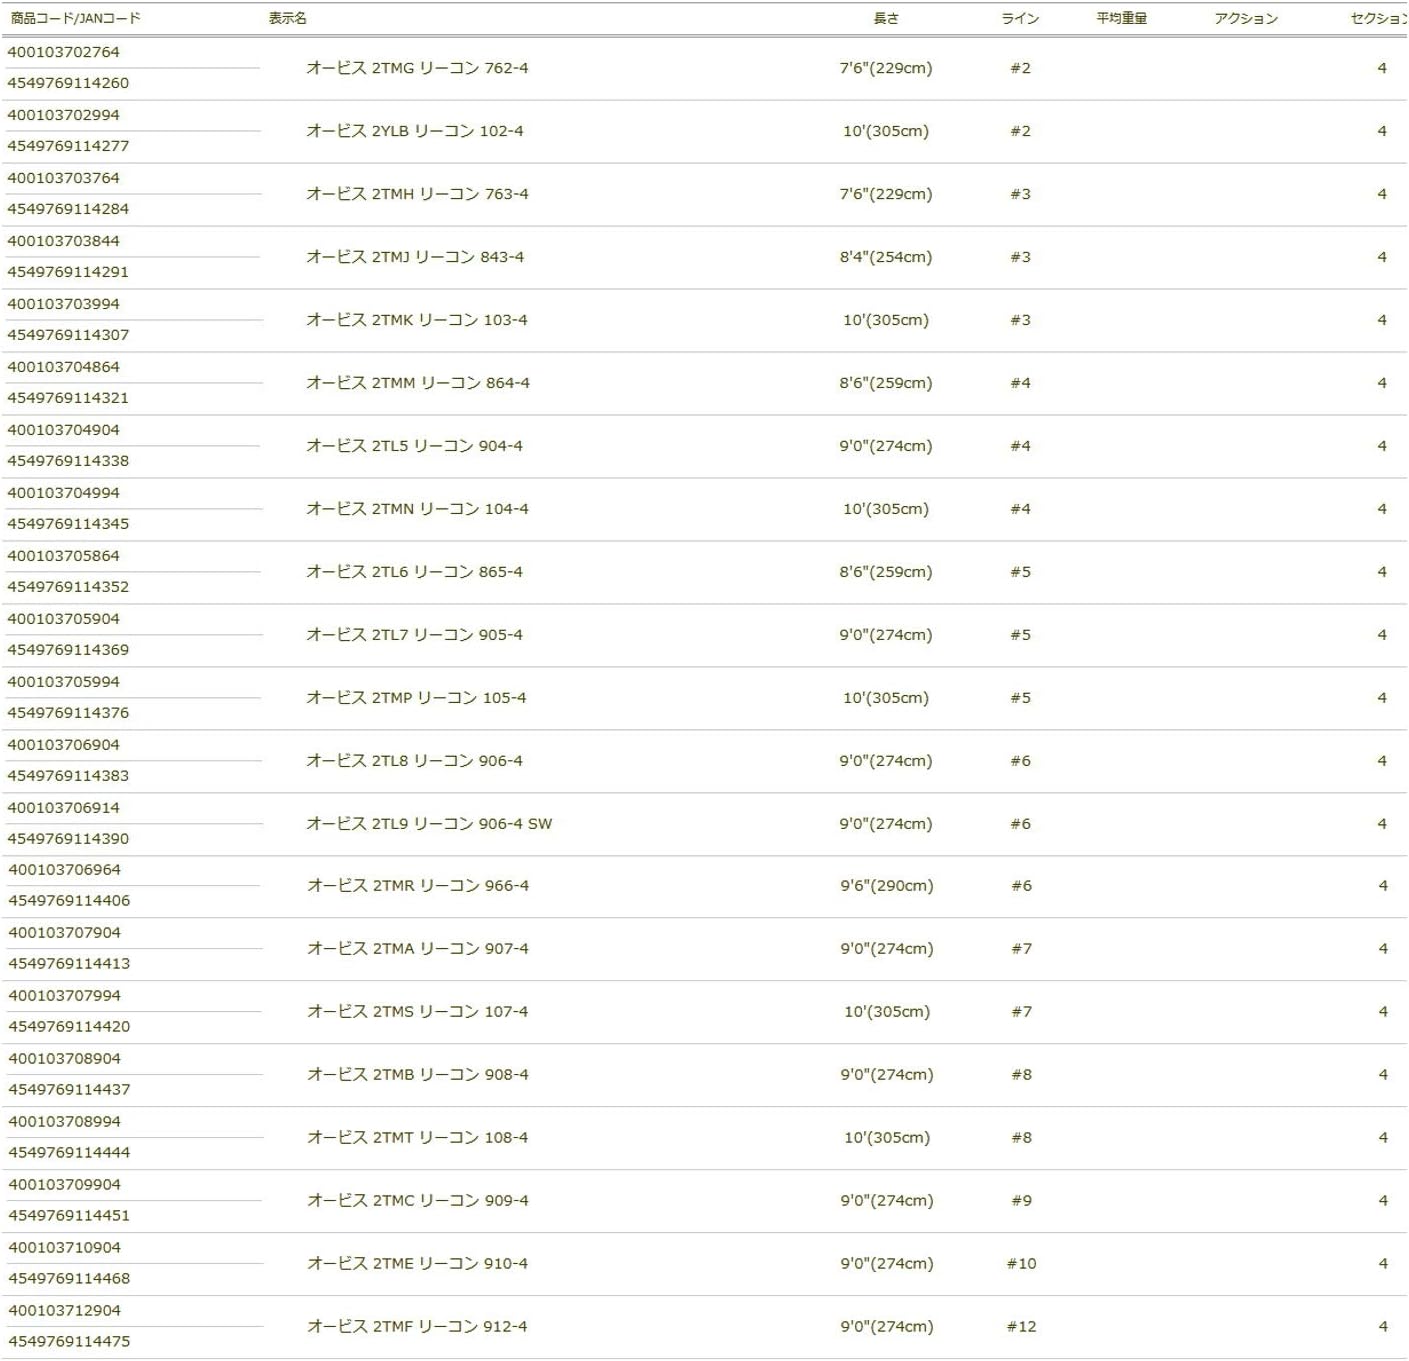Click オービス 2TL7 リーコン 905-4
The width and height of the screenshot is (1409, 1361).
(x=415, y=635)
